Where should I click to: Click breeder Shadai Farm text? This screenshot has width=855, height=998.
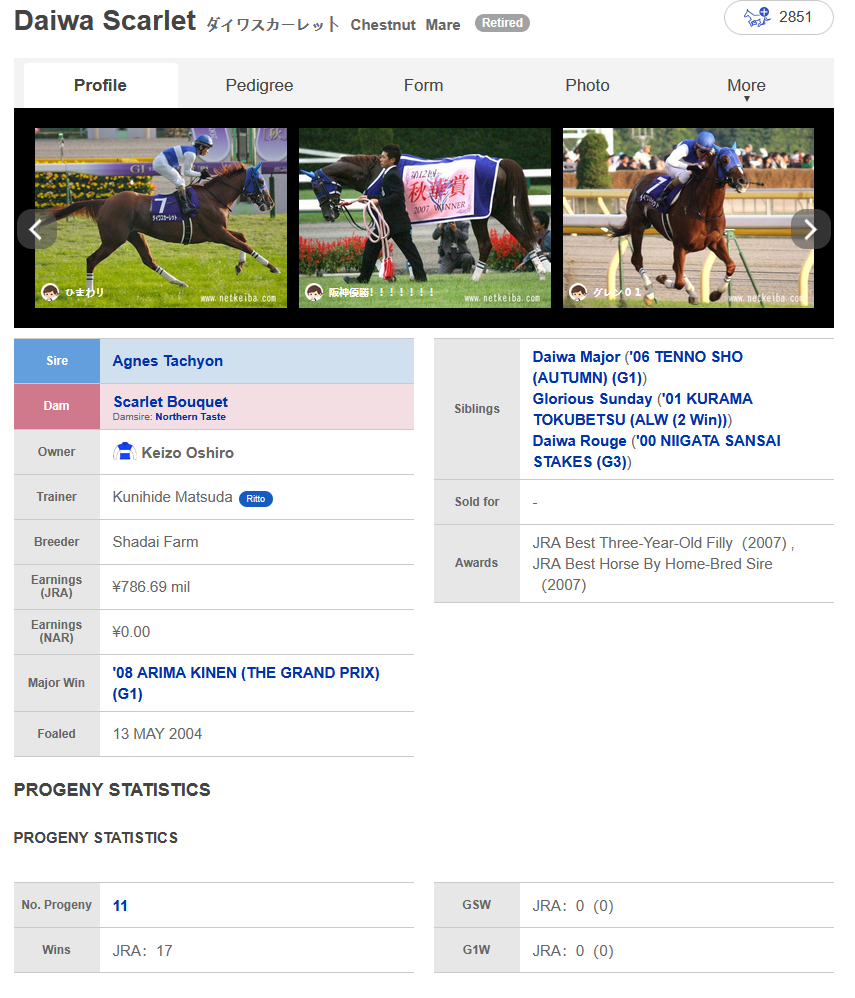(155, 542)
